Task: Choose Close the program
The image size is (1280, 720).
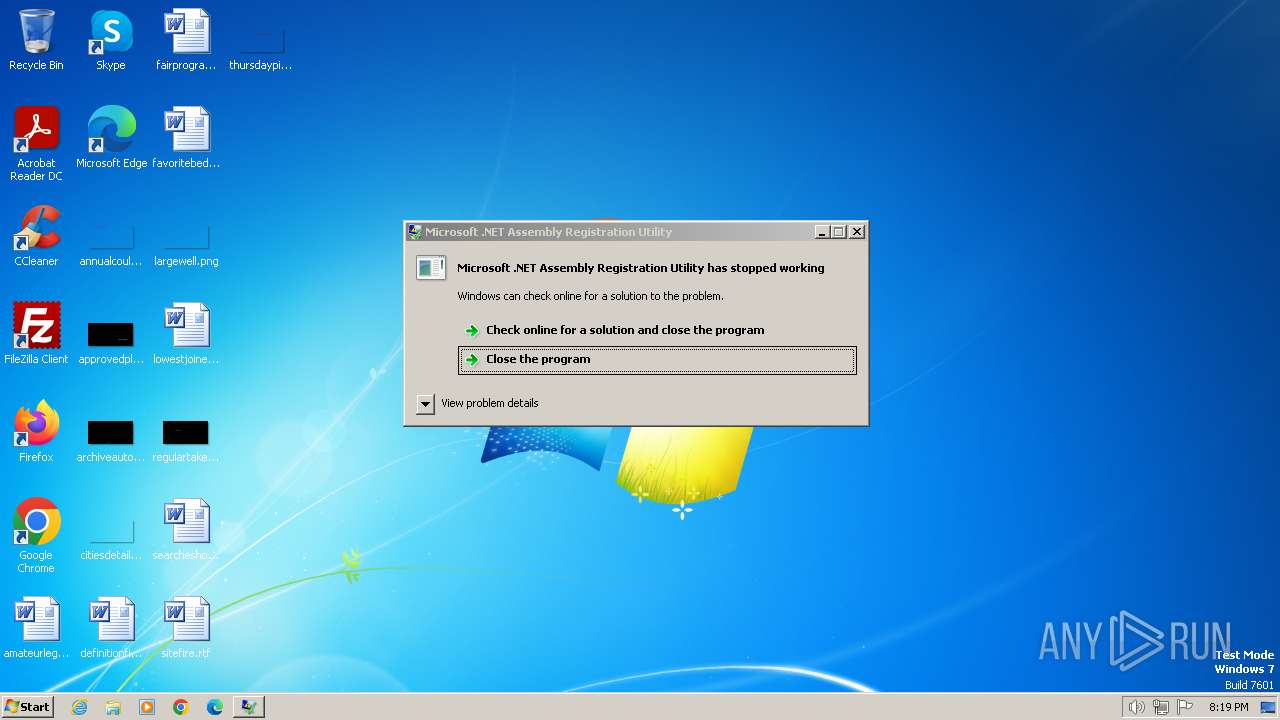Action: coord(657,360)
